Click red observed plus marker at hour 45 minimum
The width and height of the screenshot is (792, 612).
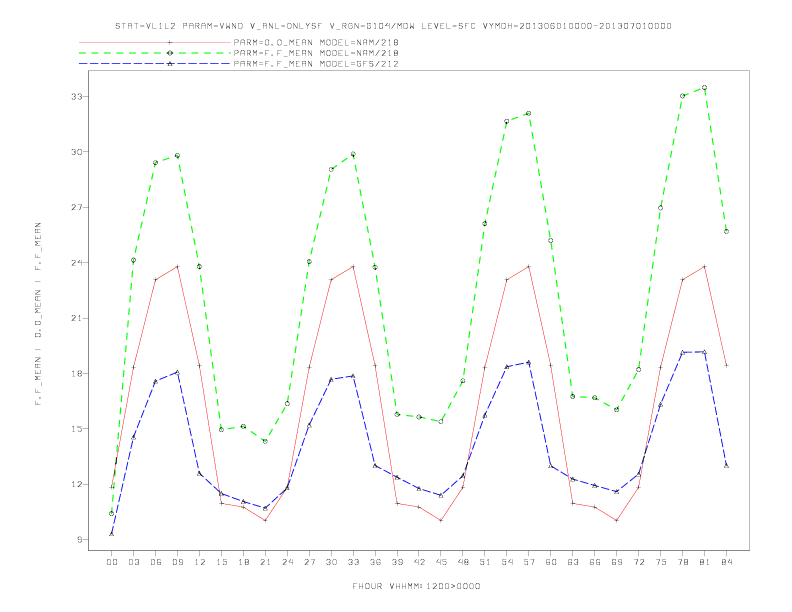point(441,521)
